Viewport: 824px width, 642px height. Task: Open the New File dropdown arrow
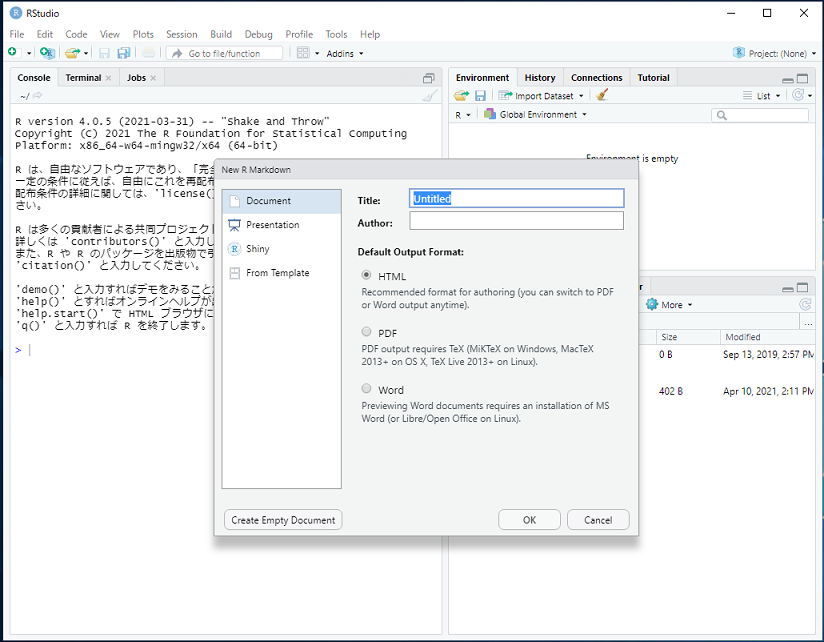point(29,53)
